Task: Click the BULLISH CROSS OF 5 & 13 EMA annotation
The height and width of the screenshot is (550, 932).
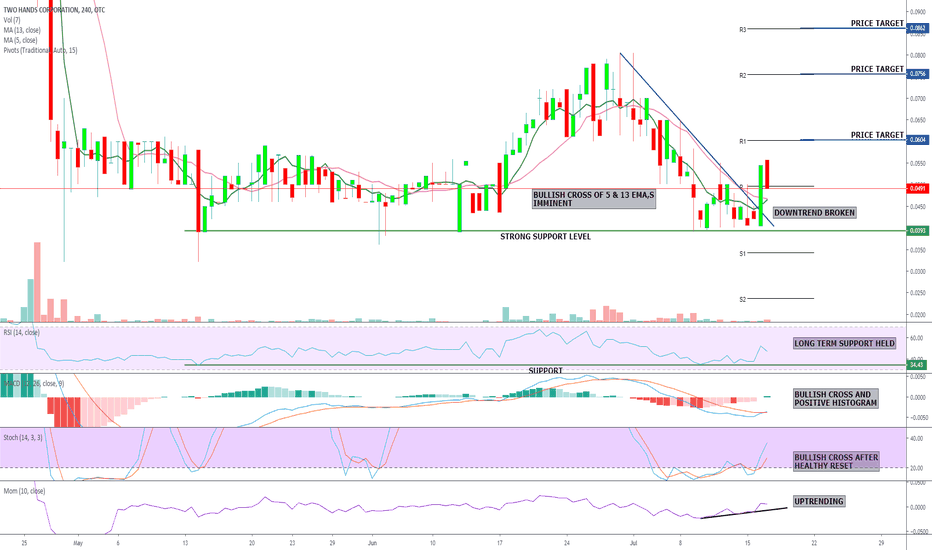Action: click(594, 199)
